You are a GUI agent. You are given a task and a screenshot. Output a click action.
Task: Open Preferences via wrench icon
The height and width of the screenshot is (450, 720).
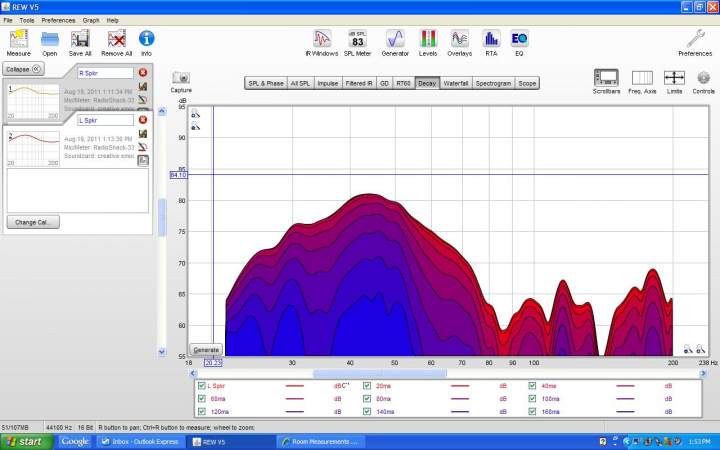click(x=695, y=39)
